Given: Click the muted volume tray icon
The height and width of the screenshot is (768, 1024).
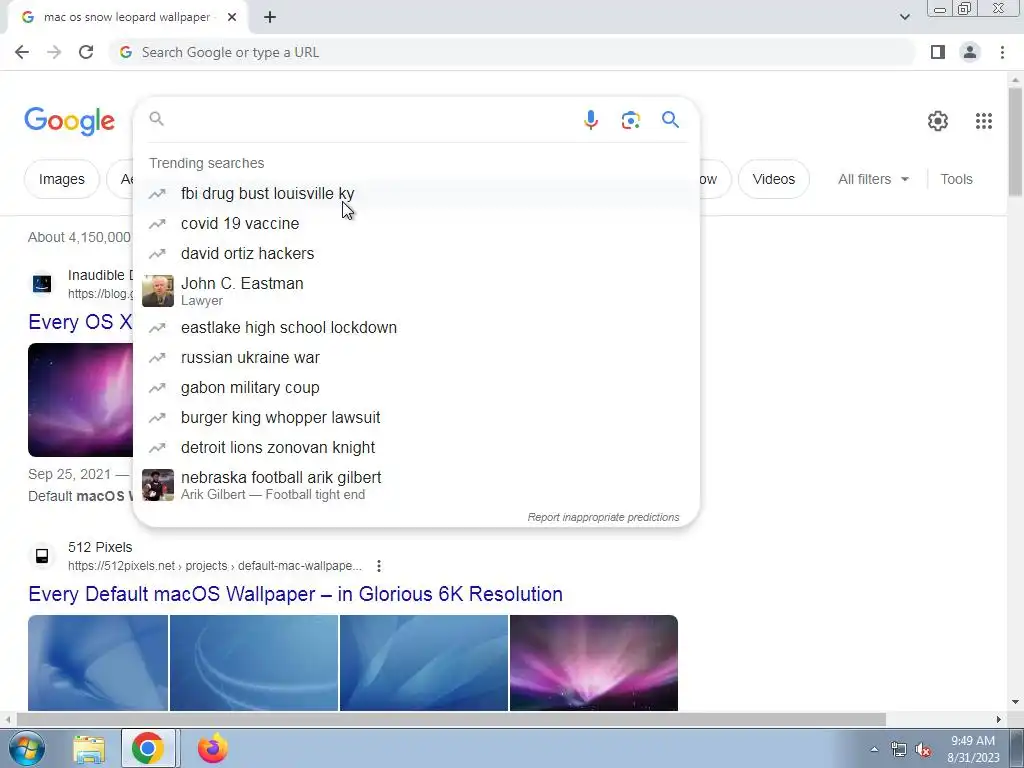Looking at the screenshot, I should click(923, 749).
